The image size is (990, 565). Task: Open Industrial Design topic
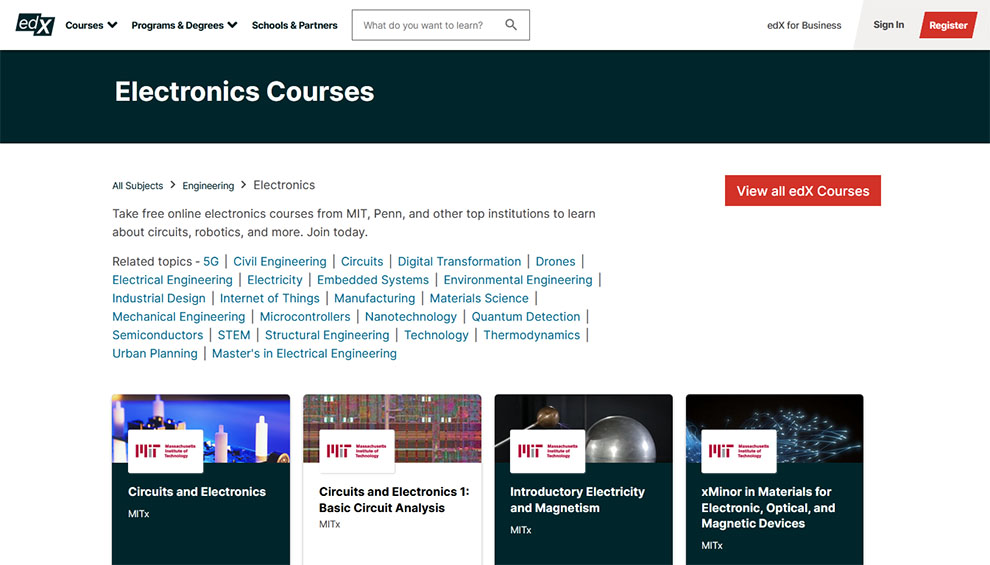pyautogui.click(x=159, y=298)
